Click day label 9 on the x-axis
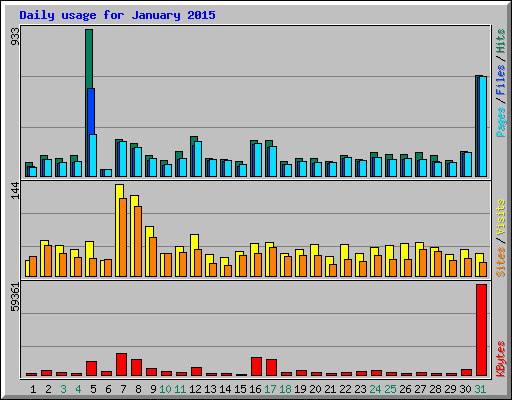This screenshot has height=400, width=512. (153, 389)
